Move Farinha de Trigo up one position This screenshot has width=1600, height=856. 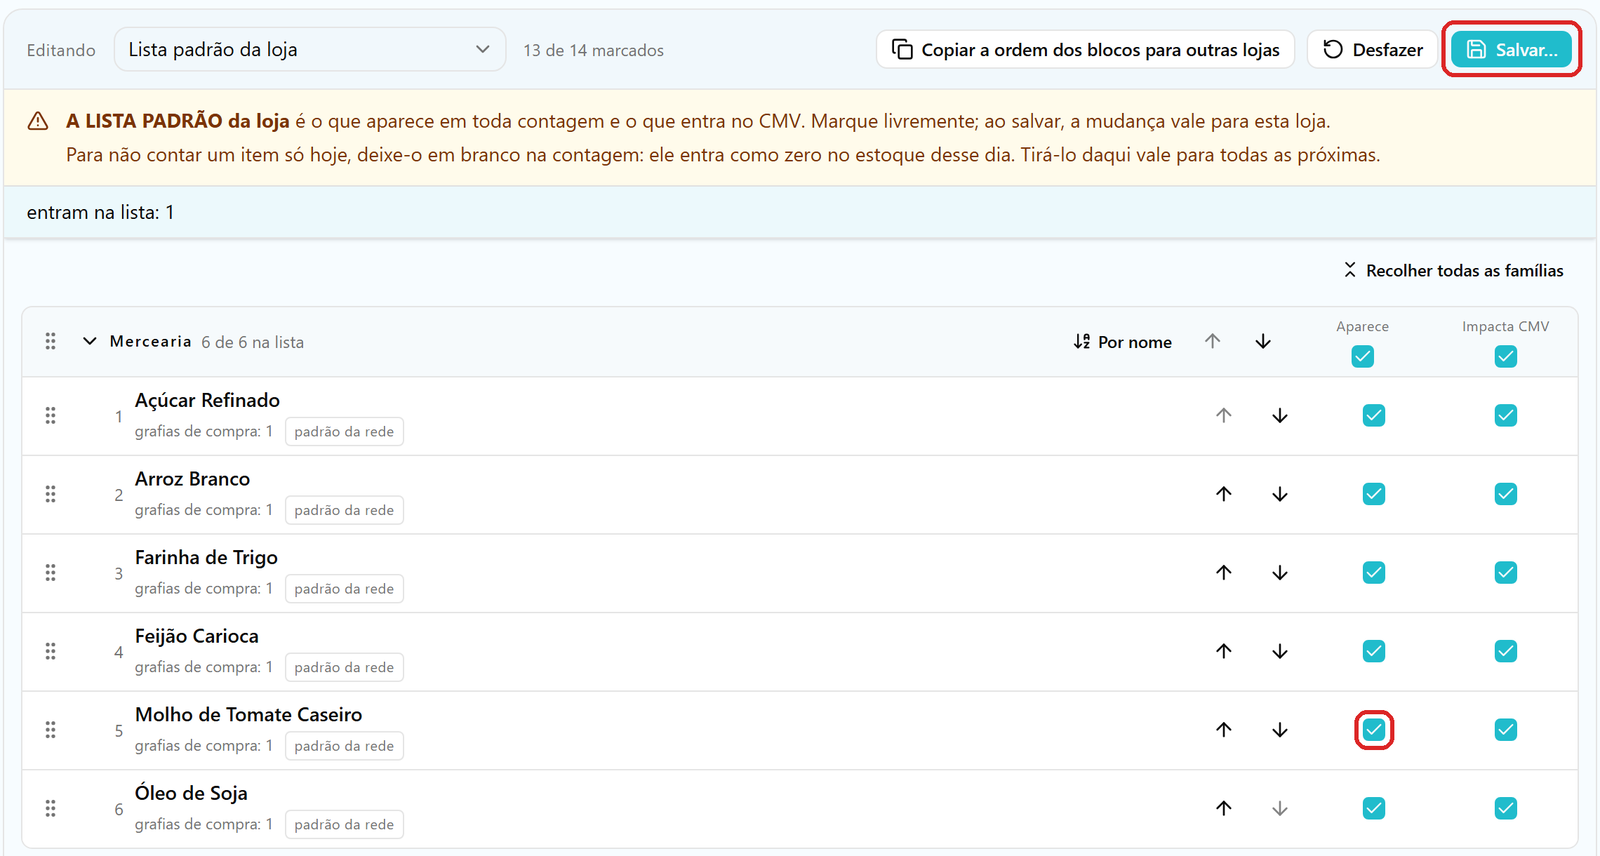(x=1224, y=573)
